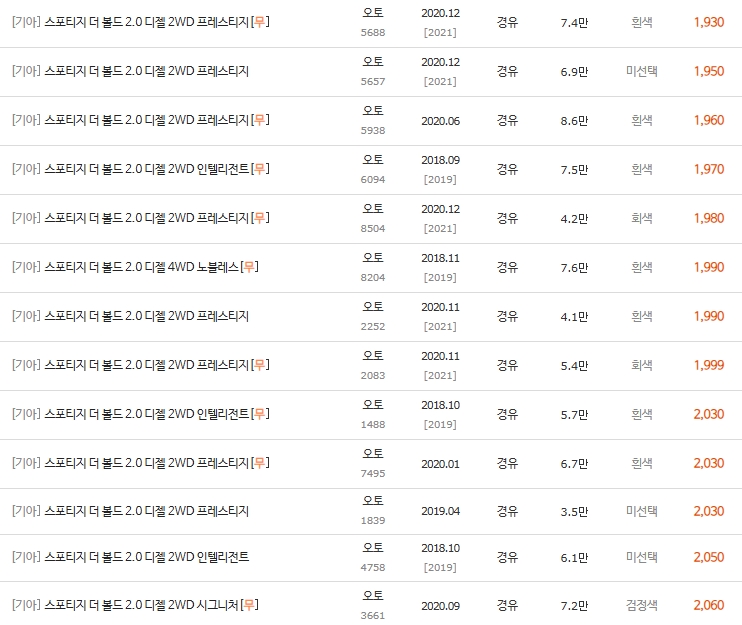The image size is (742, 625).
Task: Click the [무] badge in row 6094
Action: click(260, 169)
